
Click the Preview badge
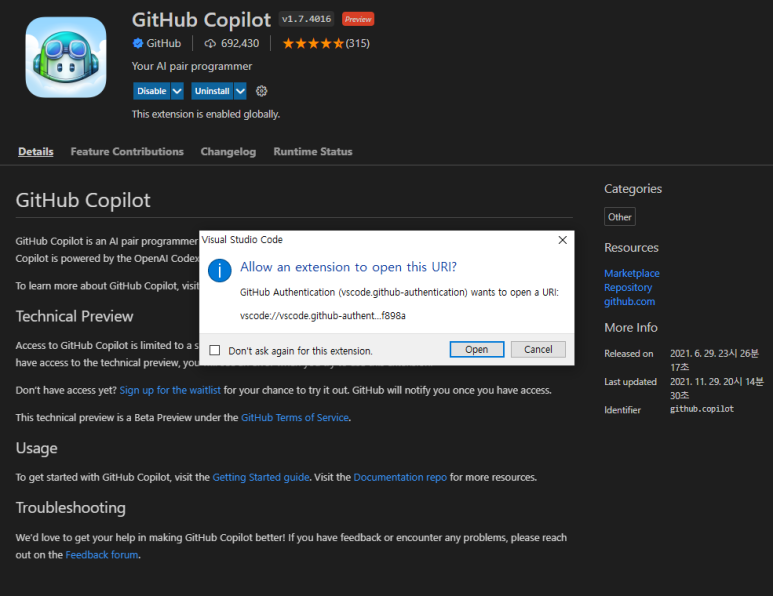point(358,19)
